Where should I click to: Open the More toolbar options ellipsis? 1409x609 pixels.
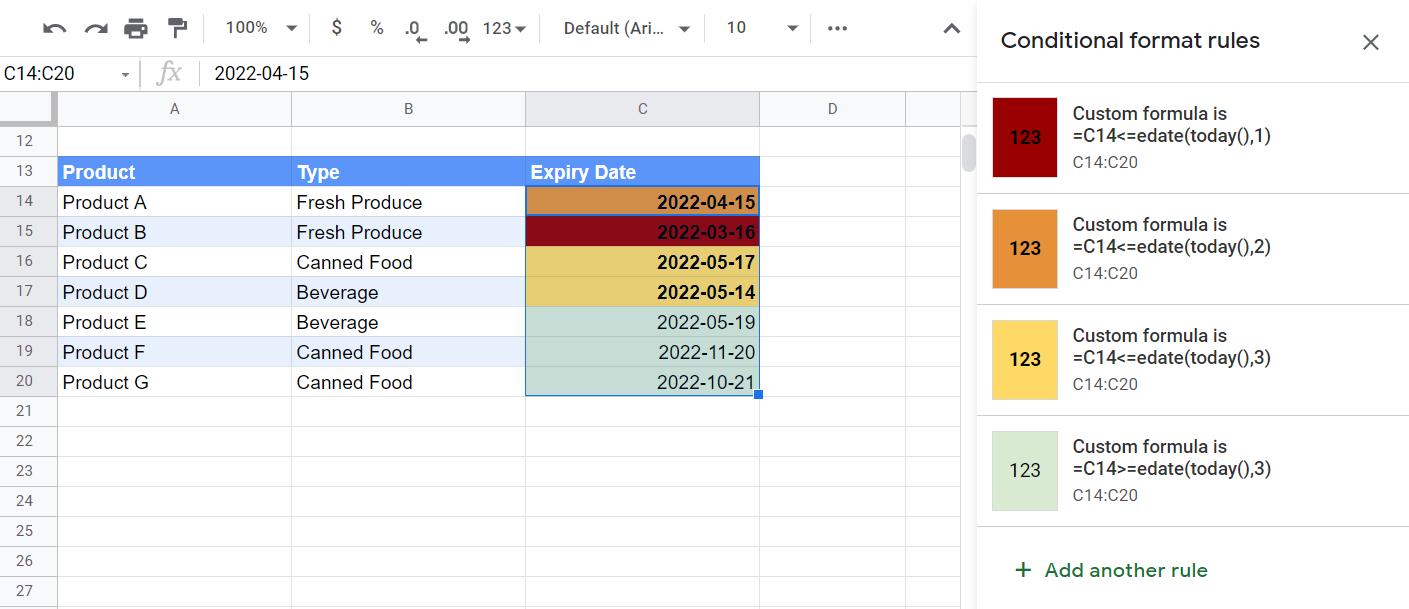point(837,28)
